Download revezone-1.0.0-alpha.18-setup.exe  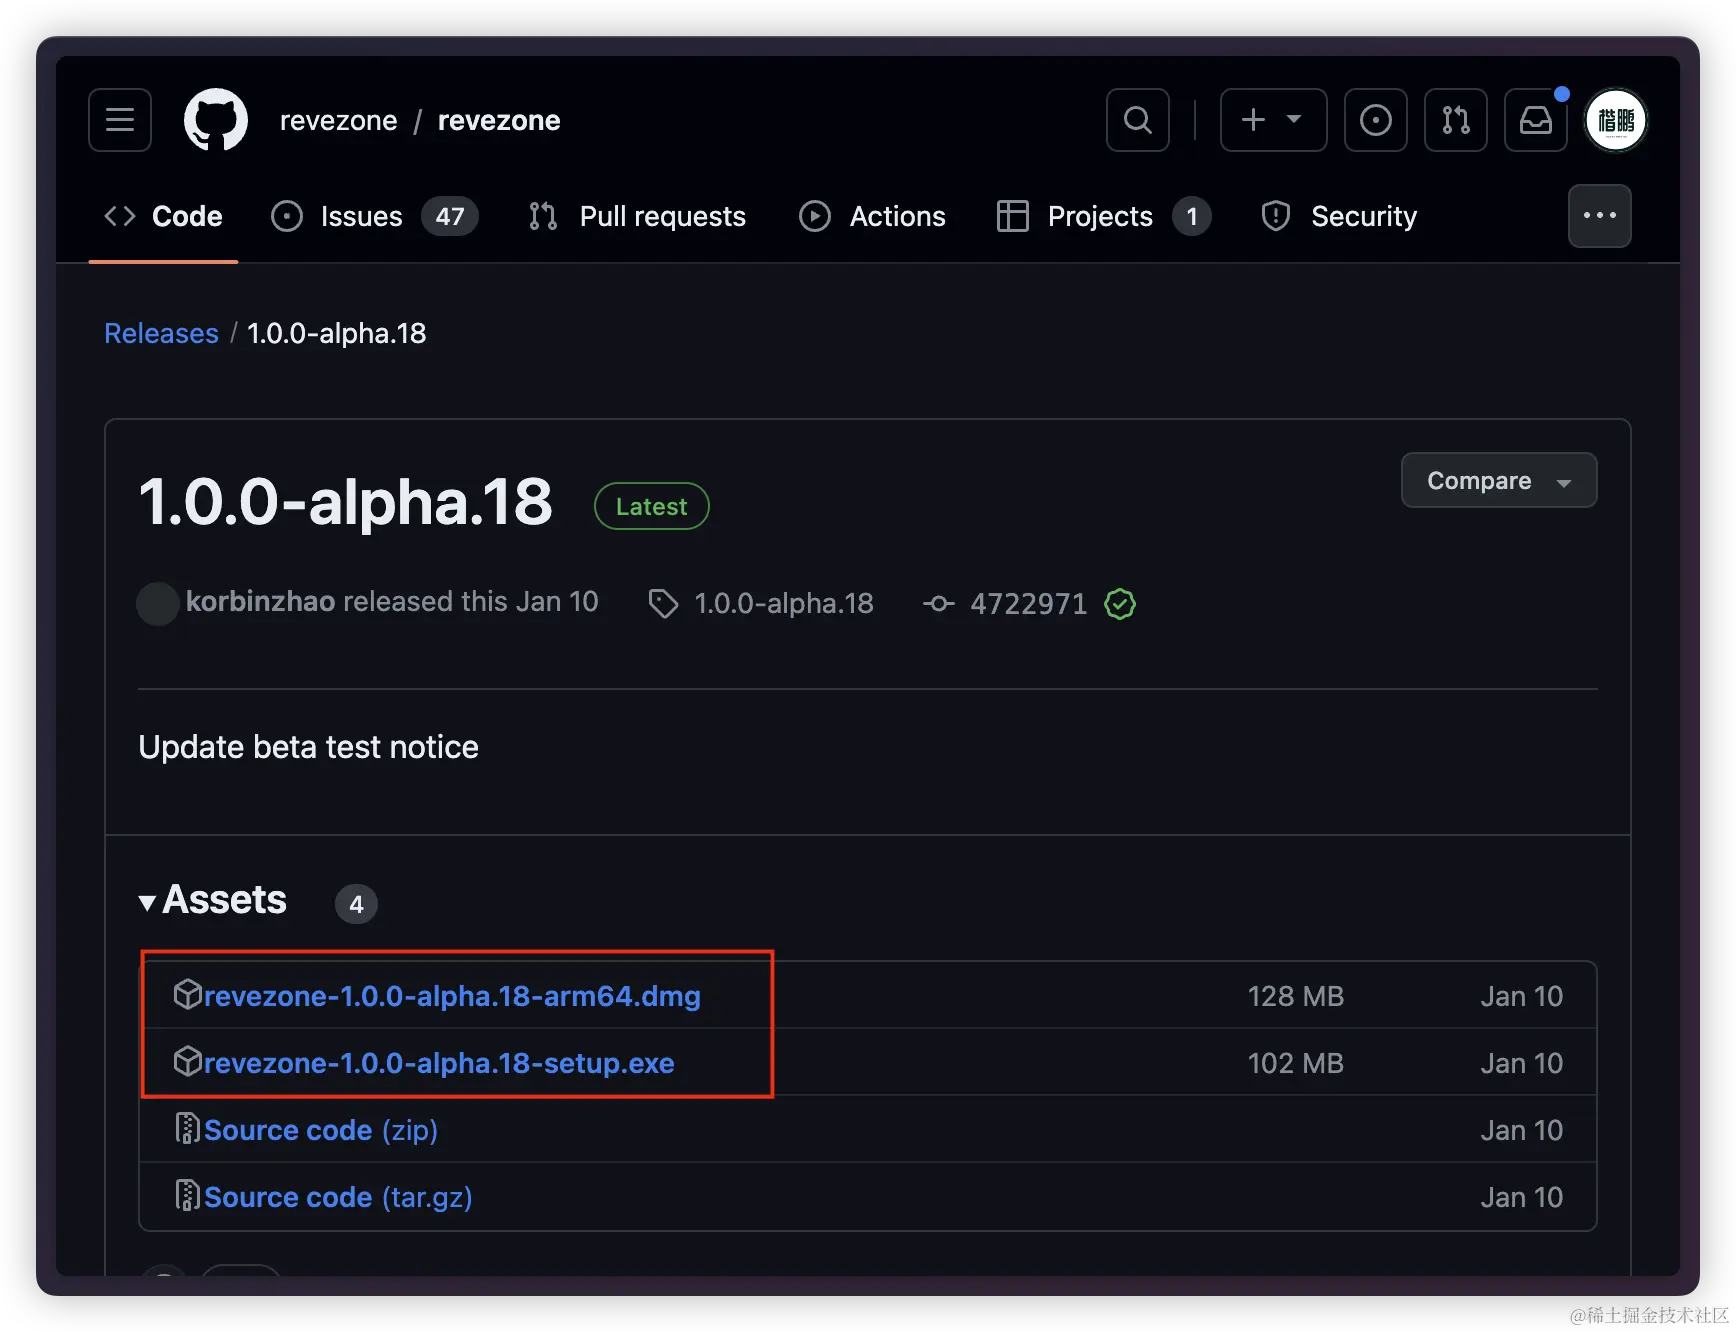(x=439, y=1063)
